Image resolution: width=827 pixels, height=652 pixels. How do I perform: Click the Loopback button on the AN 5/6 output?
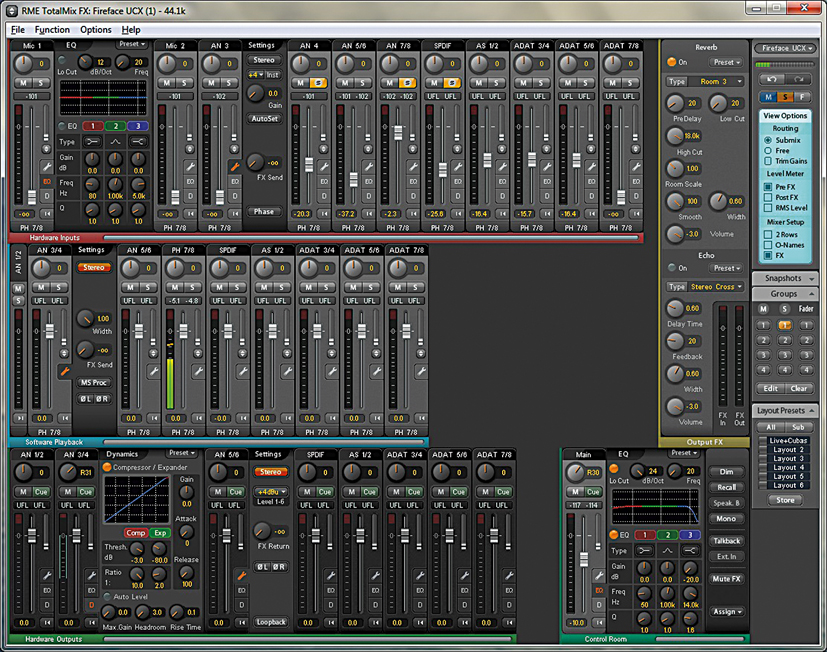(x=271, y=622)
